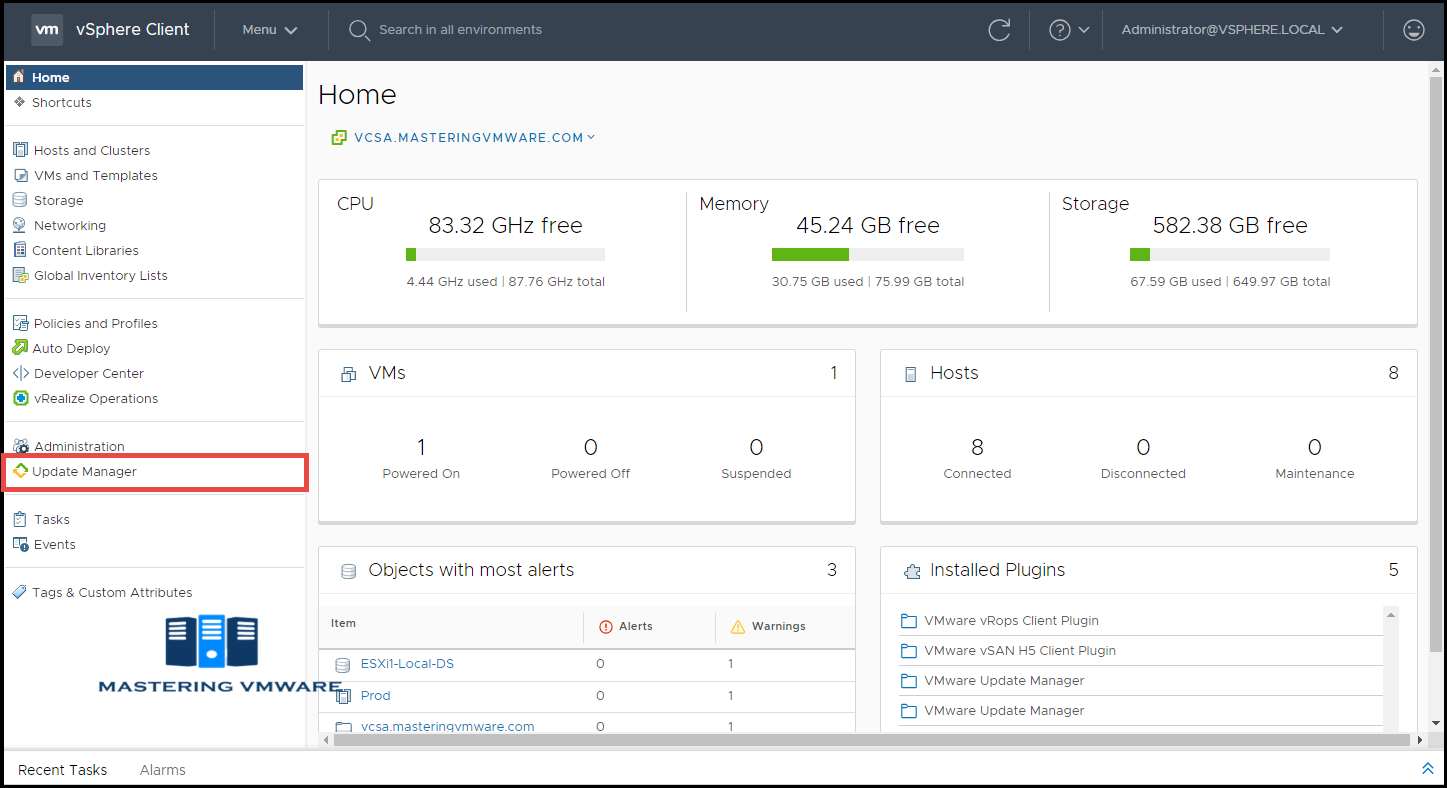Open the Menu dropdown
The width and height of the screenshot is (1447, 788).
(270, 30)
